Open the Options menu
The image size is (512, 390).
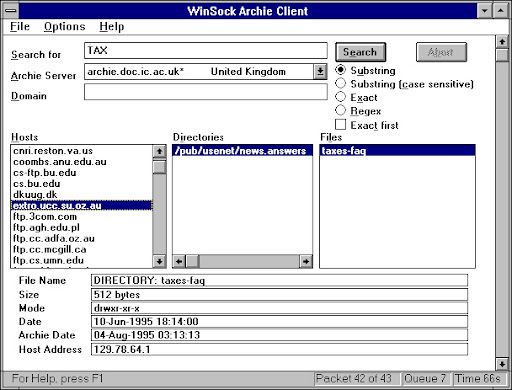coord(64,26)
